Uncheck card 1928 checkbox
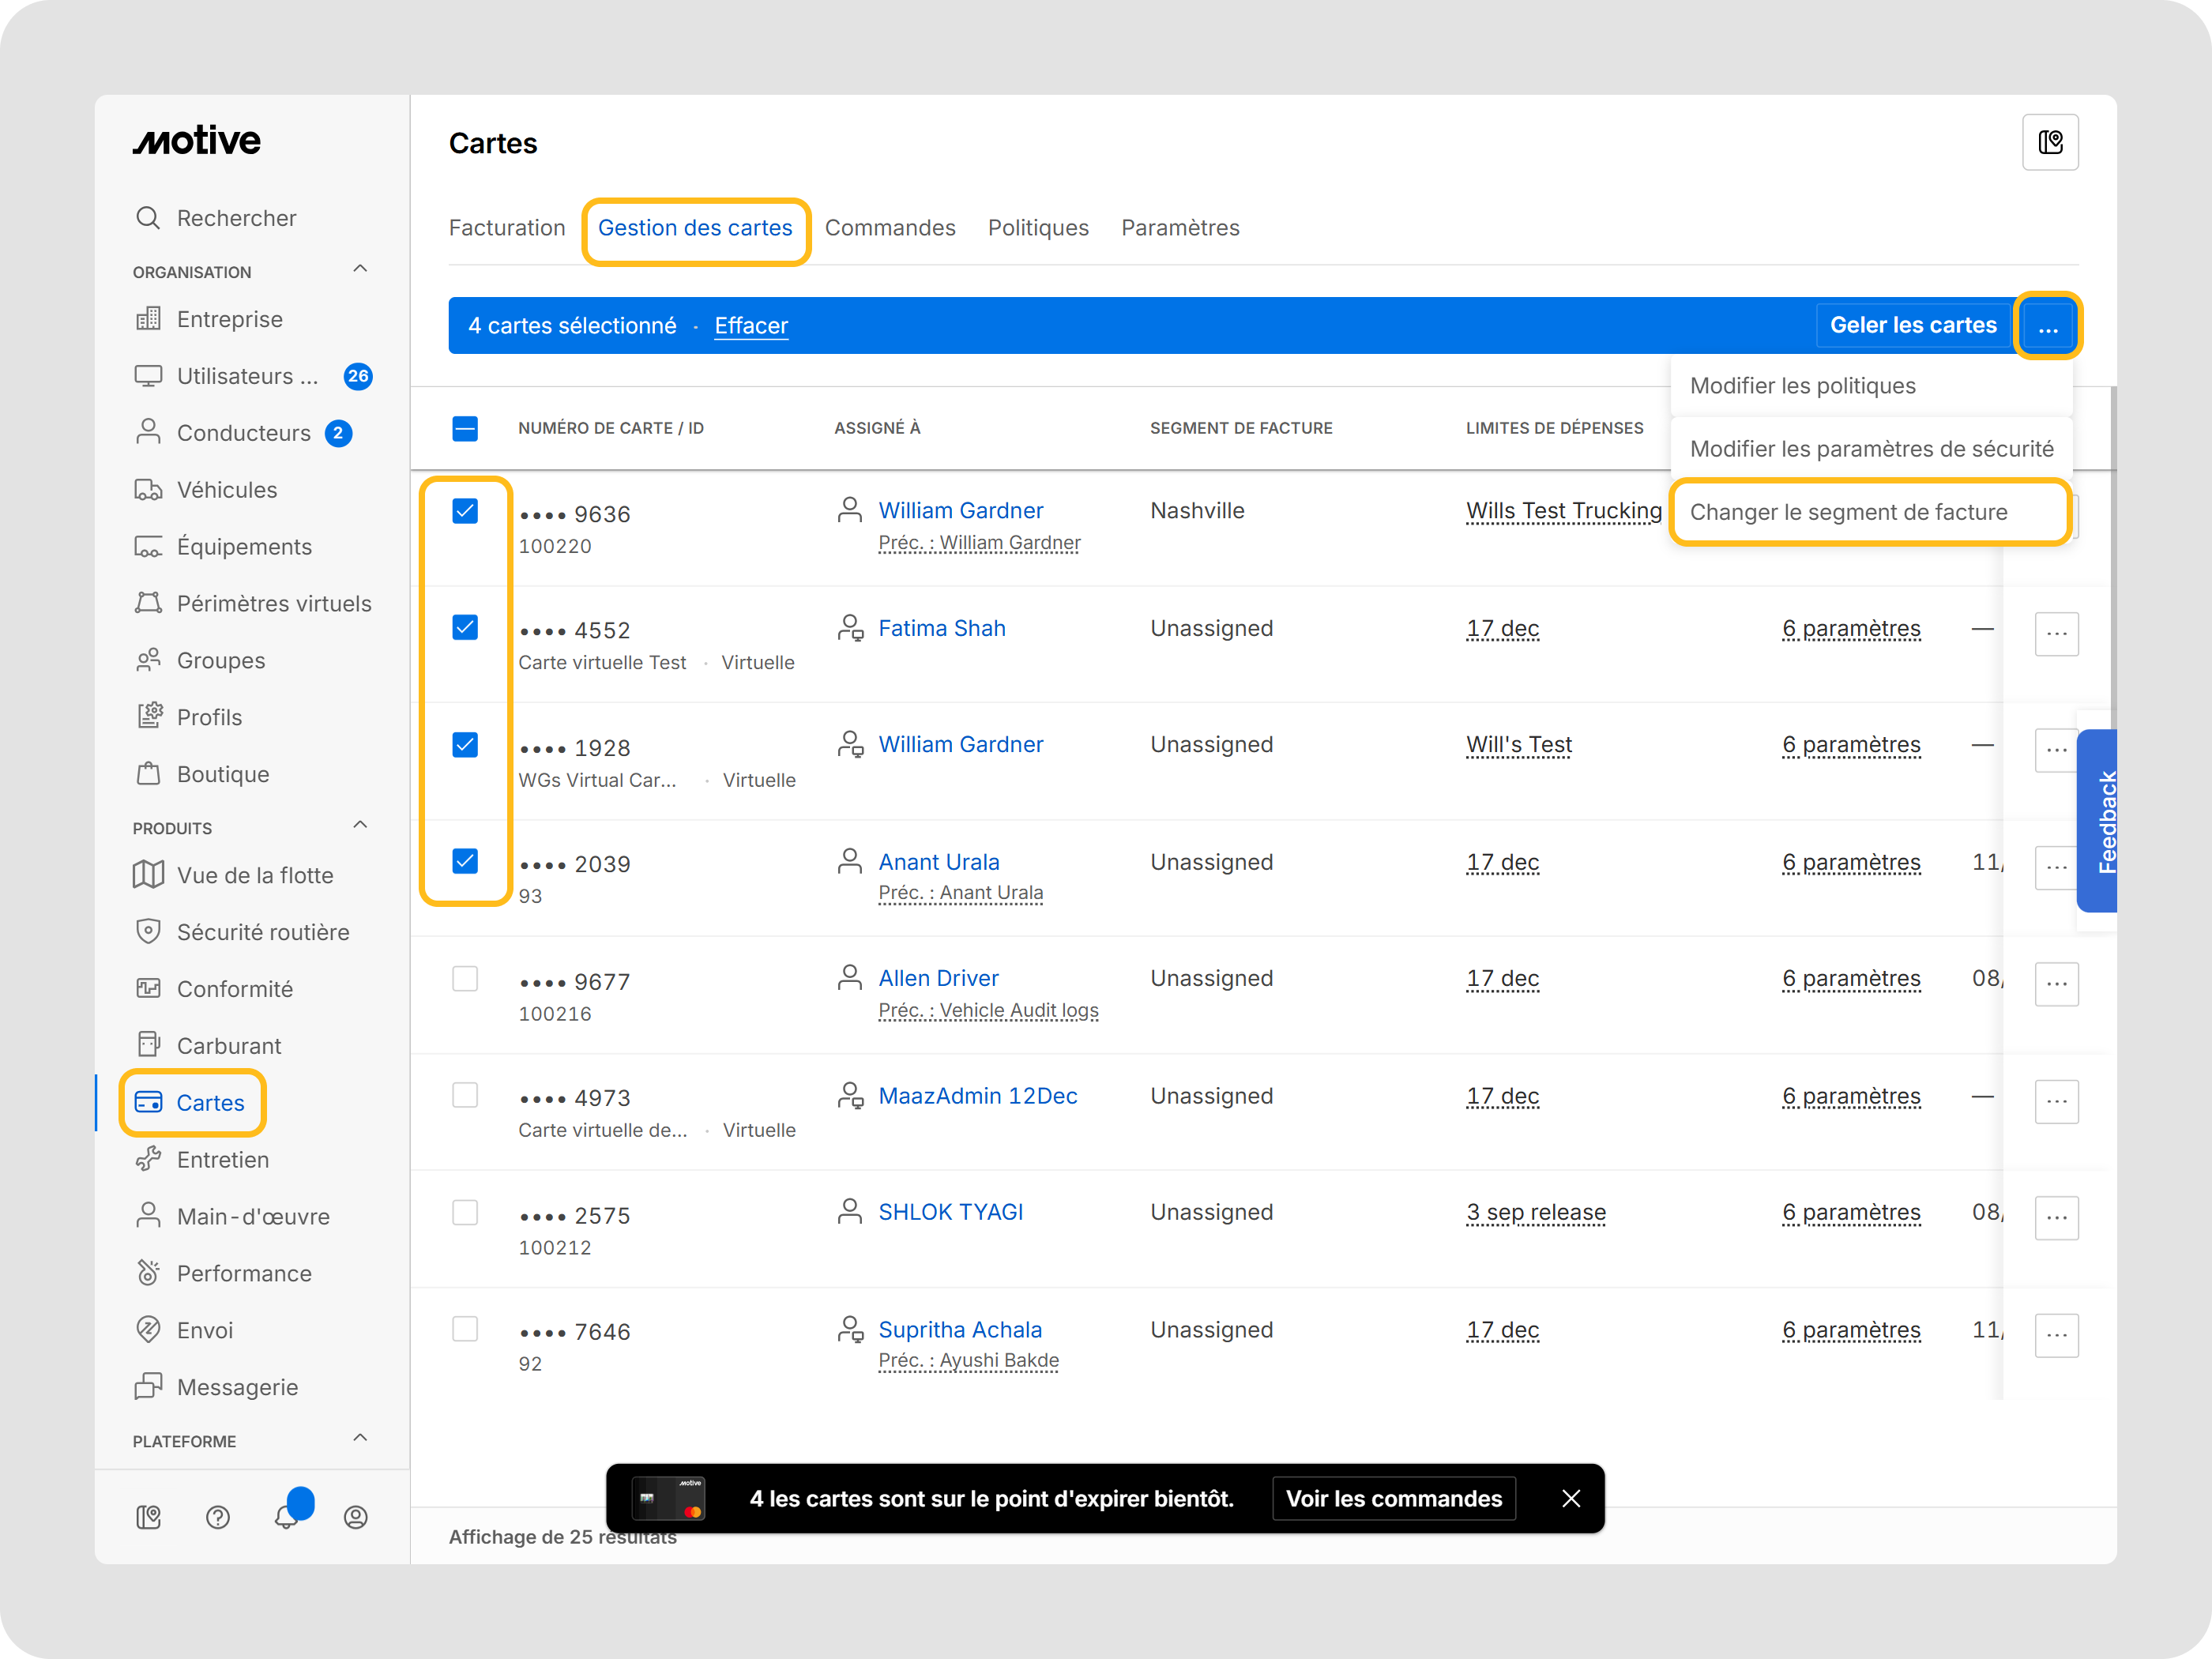The height and width of the screenshot is (1659, 2212). point(465,745)
